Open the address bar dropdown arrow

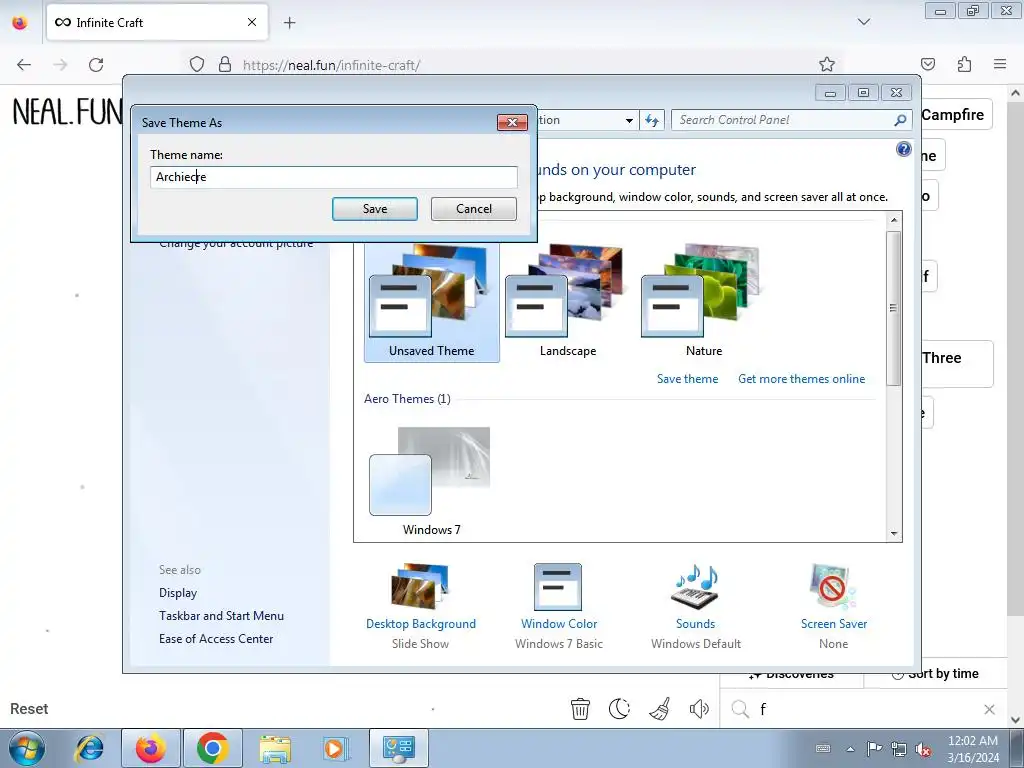[629, 120]
